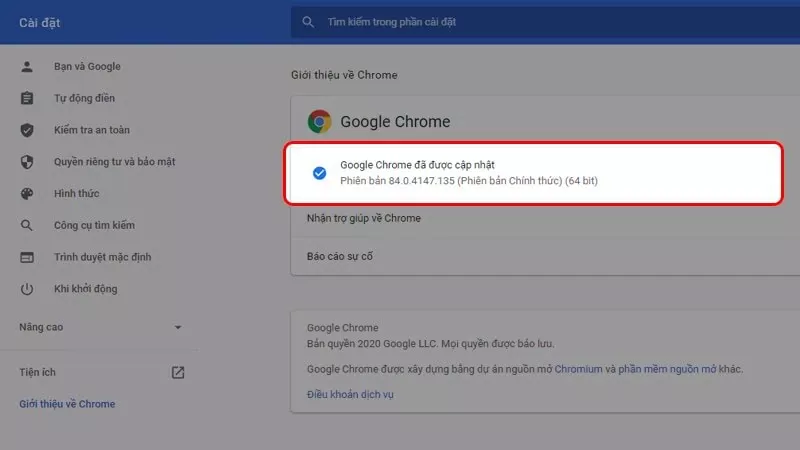Select Giới thiệu về Chrome sidebar link

(67, 404)
